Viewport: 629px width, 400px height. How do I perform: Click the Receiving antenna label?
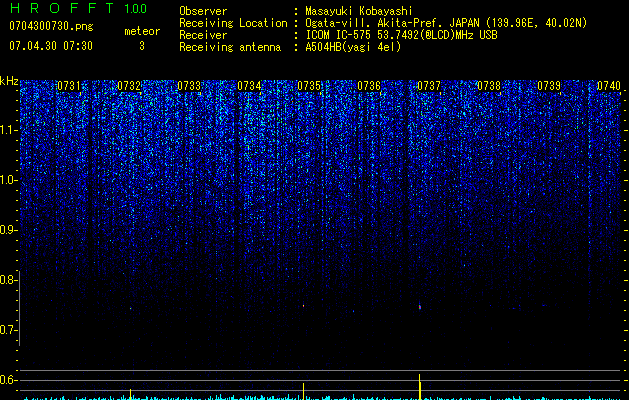(x=230, y=47)
